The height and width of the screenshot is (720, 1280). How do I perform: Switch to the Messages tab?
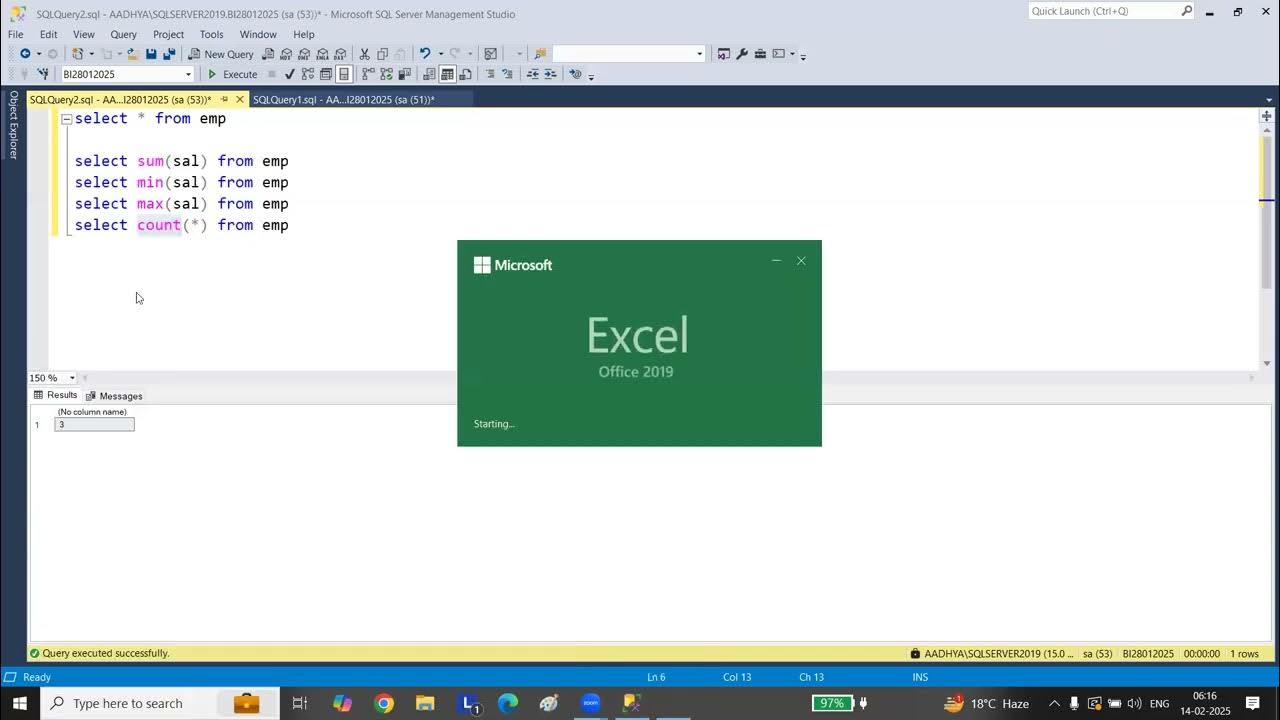(x=114, y=396)
